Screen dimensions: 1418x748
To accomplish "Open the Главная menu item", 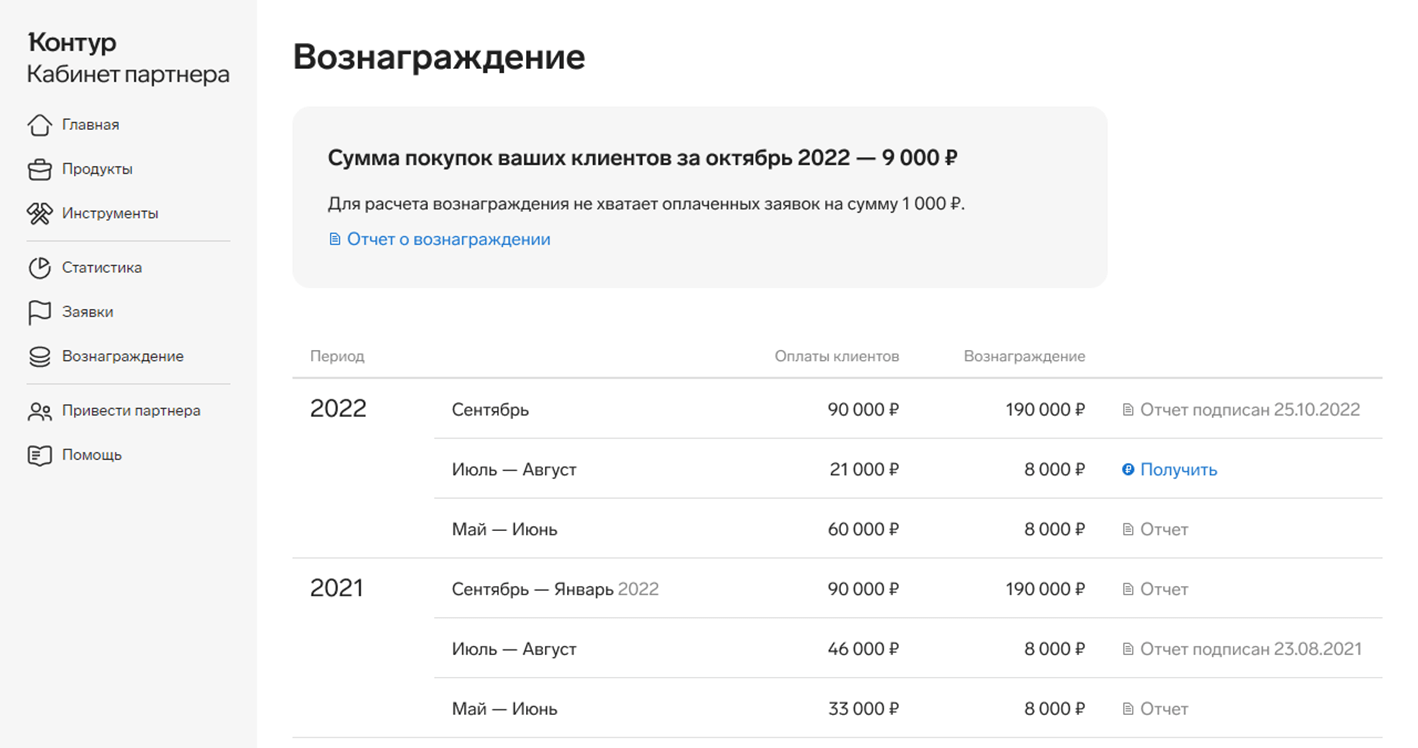I will (90, 125).
